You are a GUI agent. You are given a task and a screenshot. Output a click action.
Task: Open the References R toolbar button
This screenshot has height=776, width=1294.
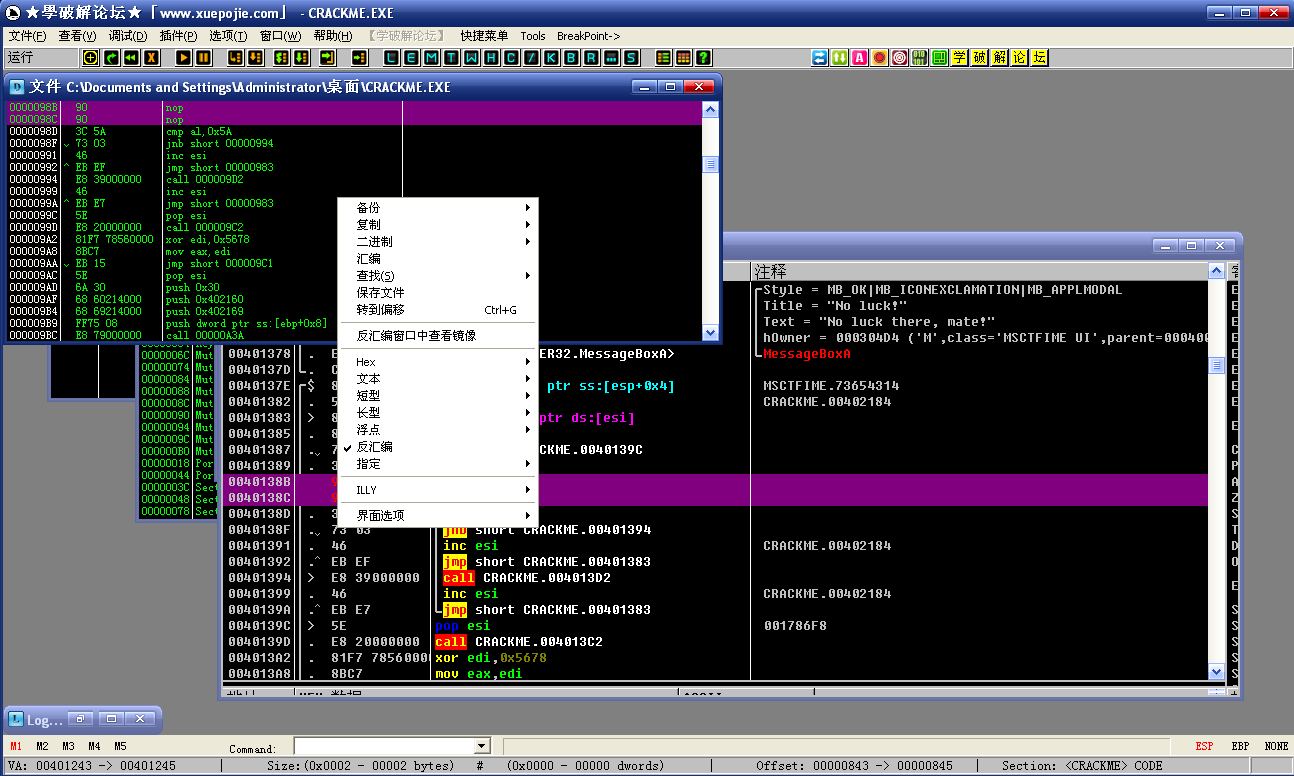pos(591,58)
